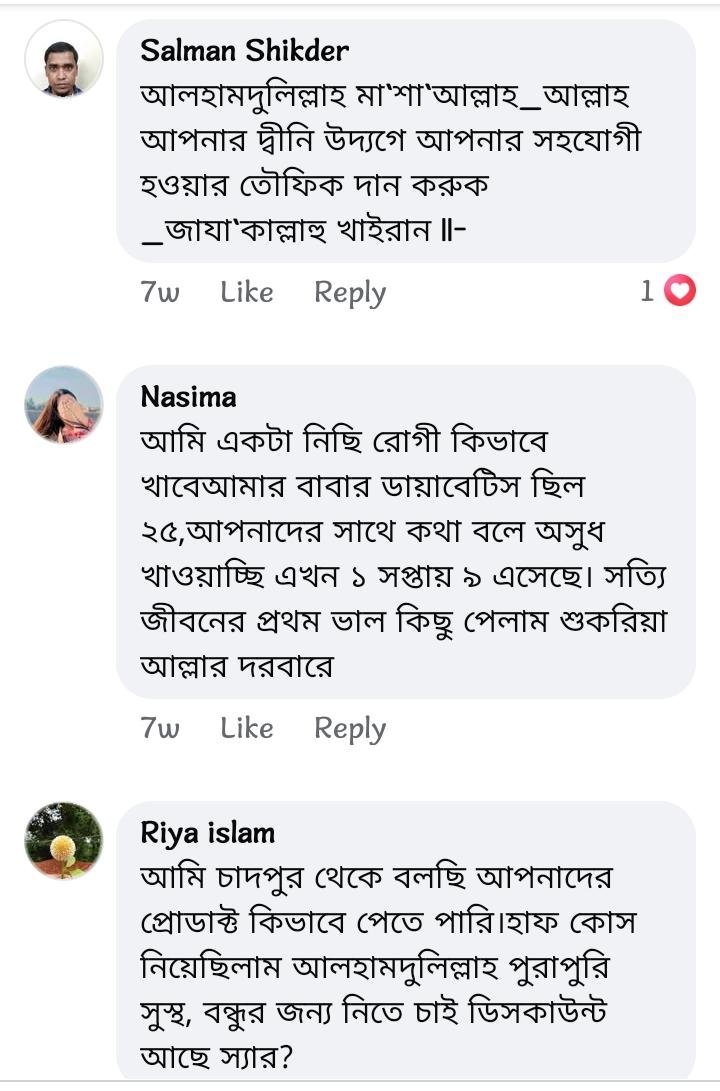The width and height of the screenshot is (720, 1091).
Task: View reaction count '1' on Salman's comment
Action: pos(647,291)
